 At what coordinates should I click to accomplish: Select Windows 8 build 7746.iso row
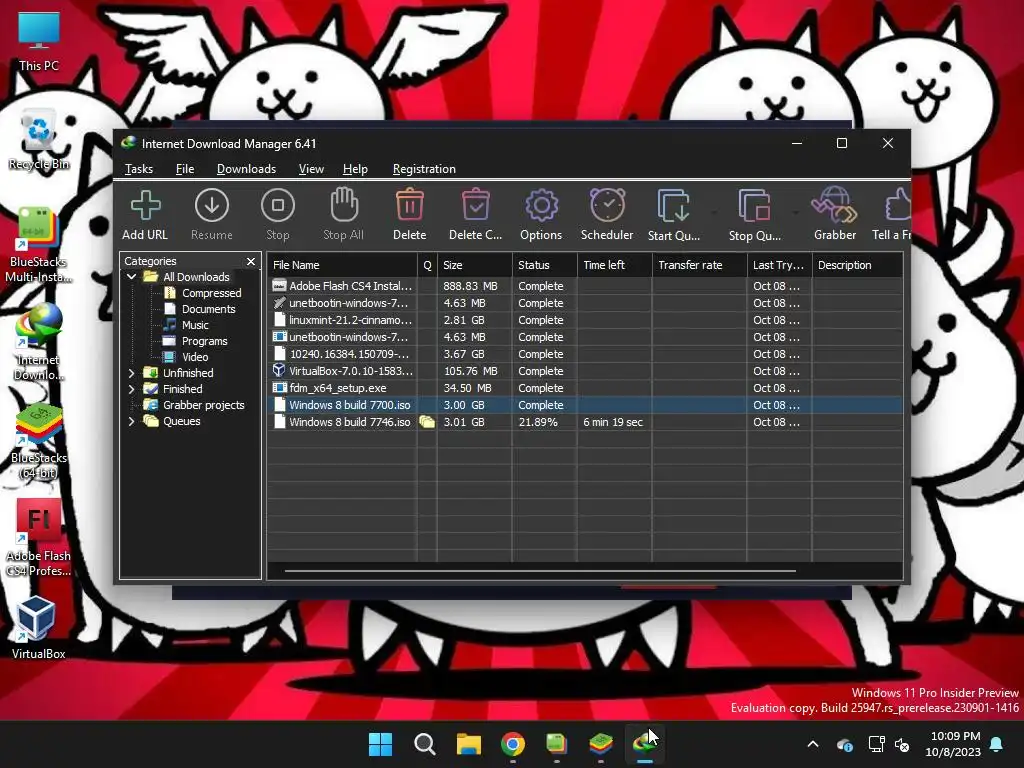tap(585, 422)
